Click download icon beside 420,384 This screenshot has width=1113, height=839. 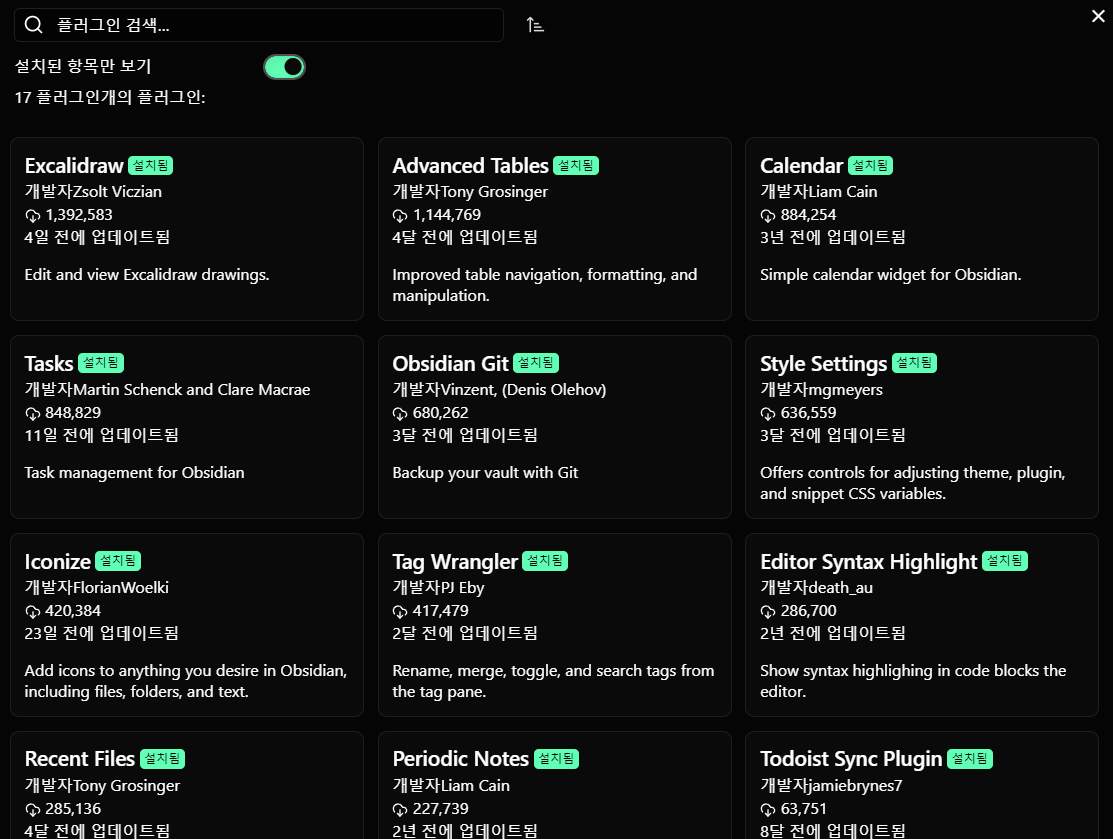[x=33, y=612]
